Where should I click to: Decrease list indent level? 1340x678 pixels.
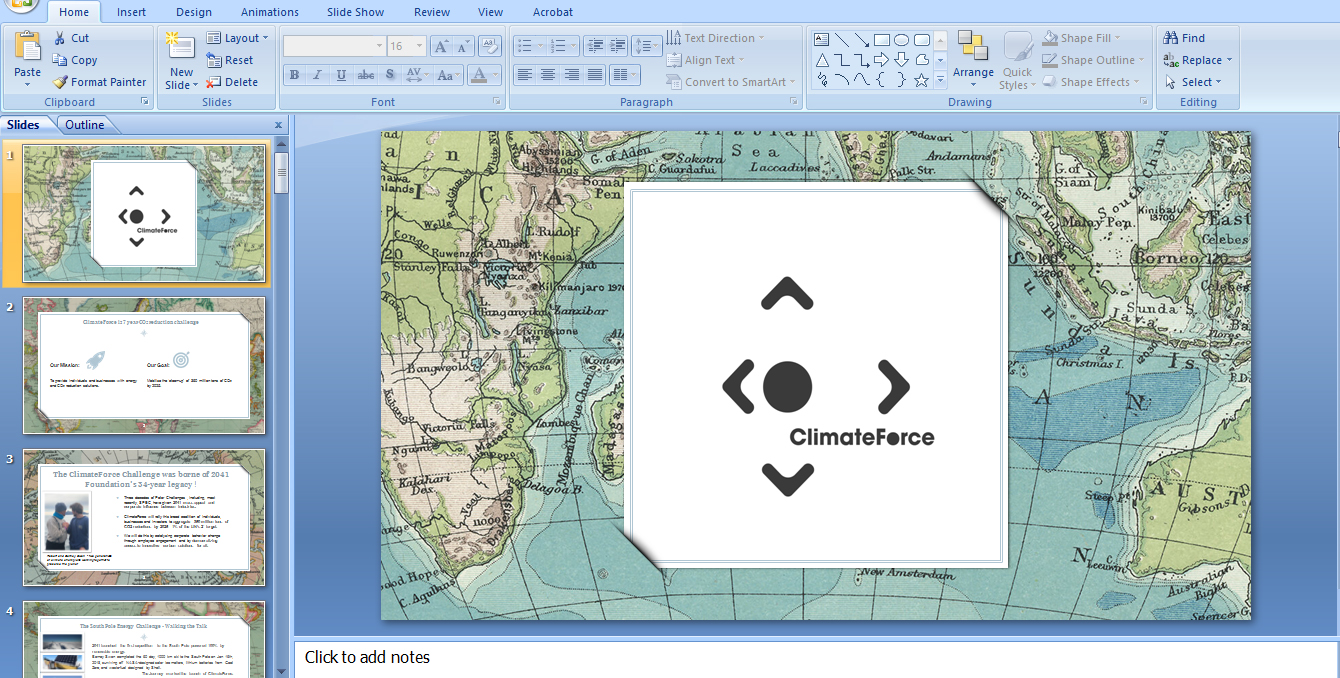[595, 46]
